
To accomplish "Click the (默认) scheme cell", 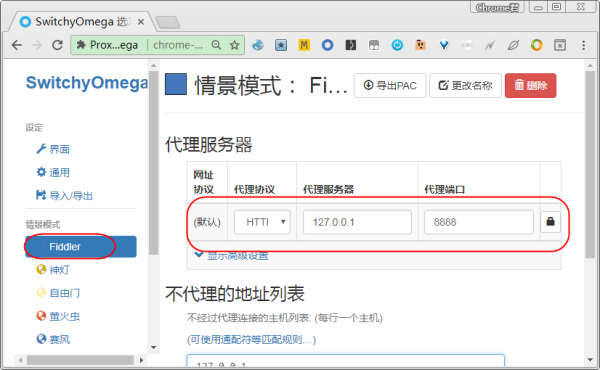I will [207, 222].
